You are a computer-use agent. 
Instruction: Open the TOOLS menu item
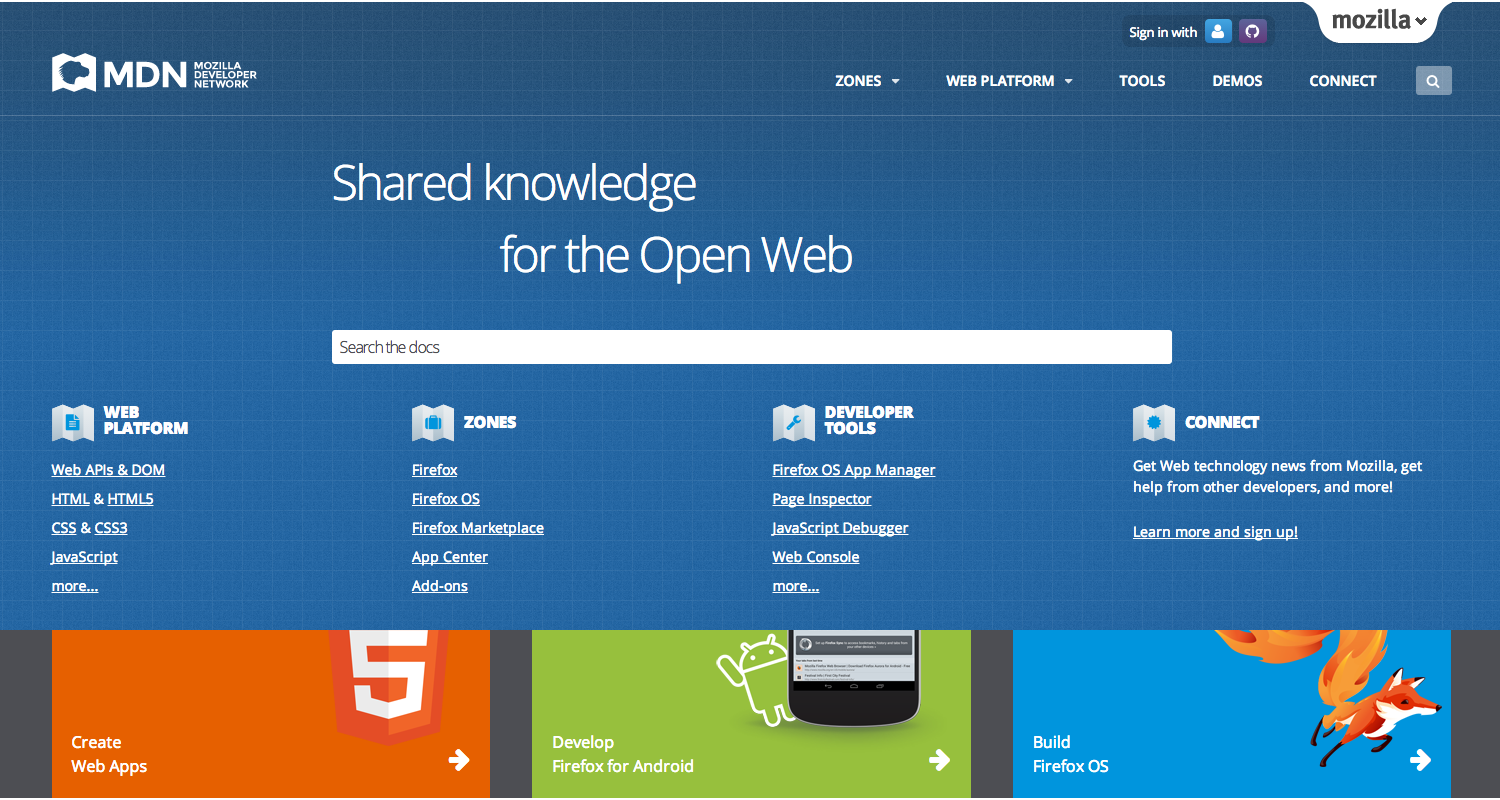pos(1142,81)
